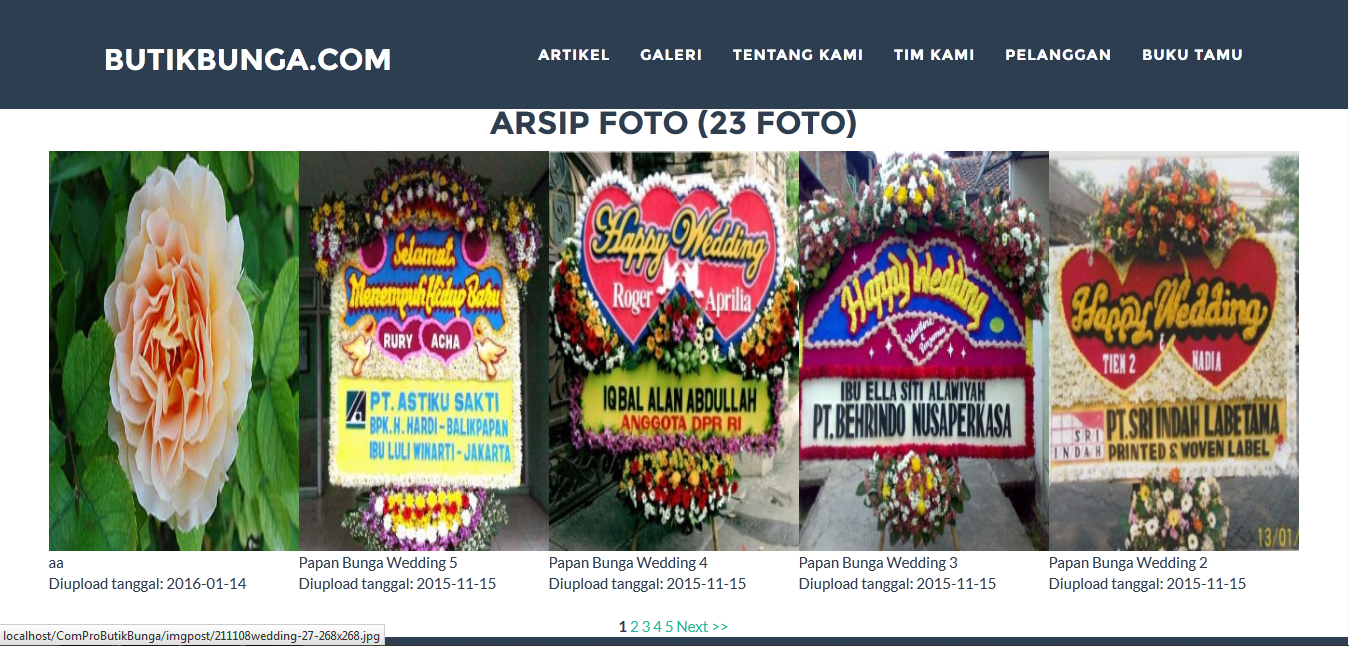Open the TENTANG KAMI menu item
This screenshot has width=1349, height=646.
click(x=798, y=55)
